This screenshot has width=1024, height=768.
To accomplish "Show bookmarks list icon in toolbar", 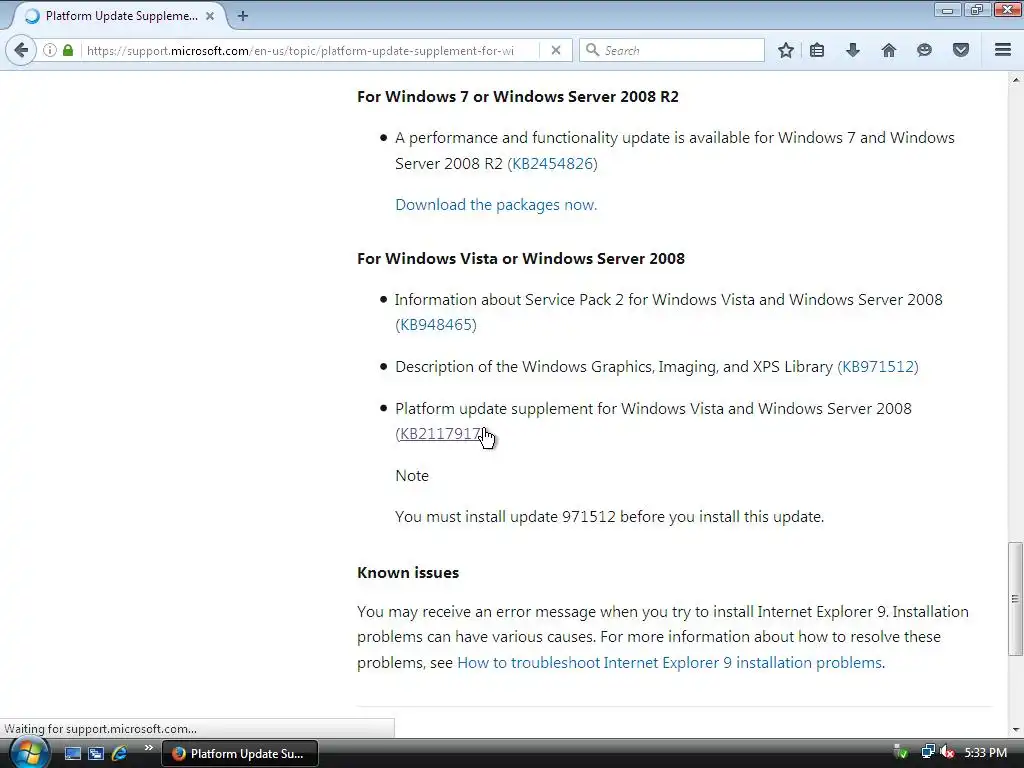I will pos(816,50).
